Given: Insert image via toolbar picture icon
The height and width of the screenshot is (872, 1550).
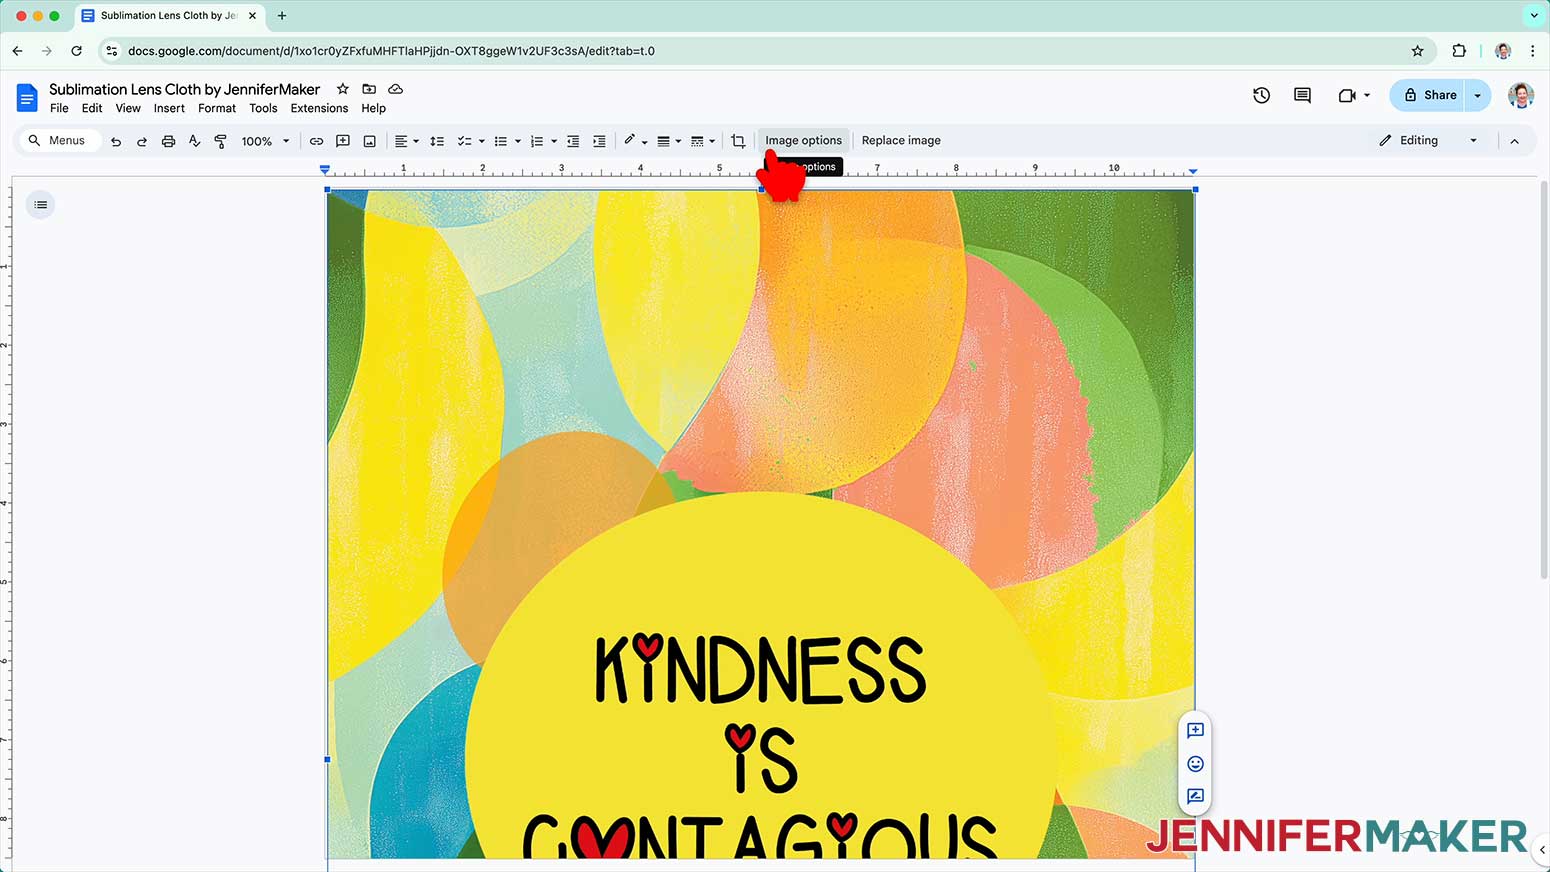Looking at the screenshot, I should pyautogui.click(x=370, y=141).
